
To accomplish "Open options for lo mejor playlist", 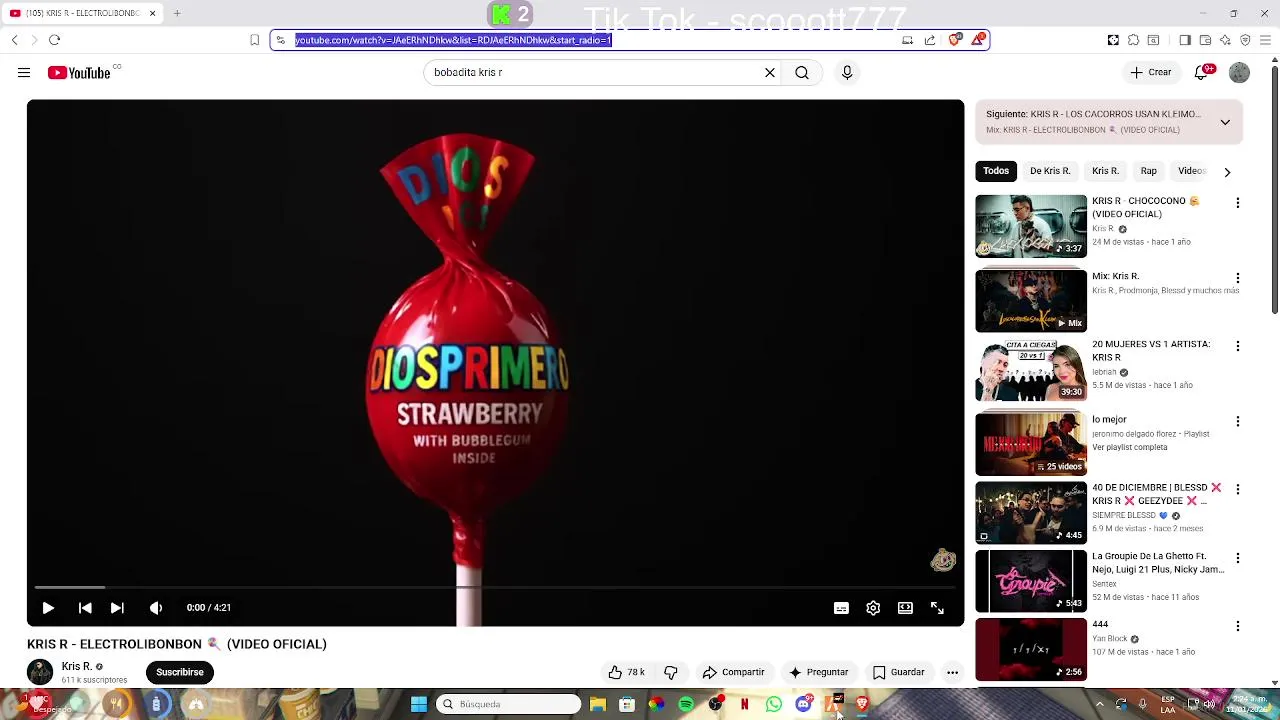I will pyautogui.click(x=1238, y=421).
